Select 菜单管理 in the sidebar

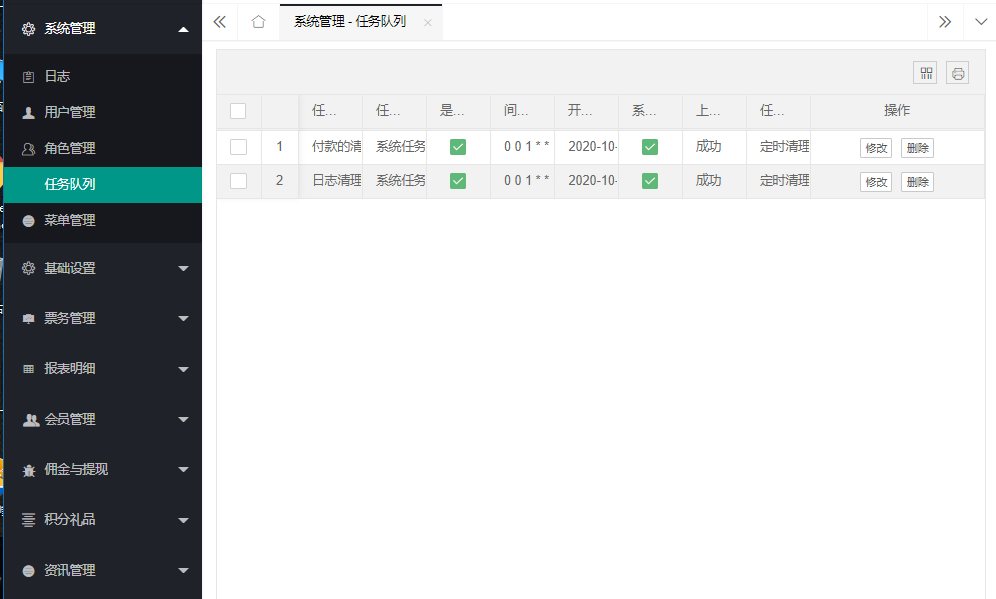[70, 220]
